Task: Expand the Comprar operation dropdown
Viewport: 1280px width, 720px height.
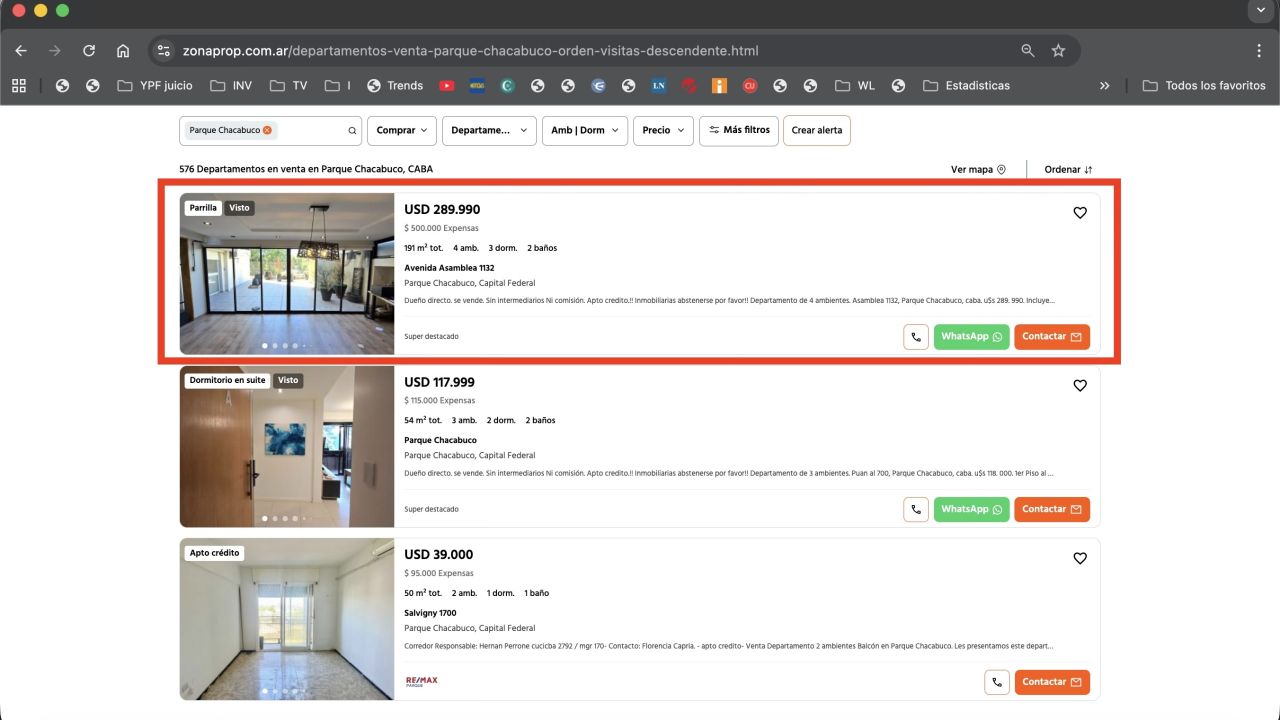Action: (x=403, y=130)
